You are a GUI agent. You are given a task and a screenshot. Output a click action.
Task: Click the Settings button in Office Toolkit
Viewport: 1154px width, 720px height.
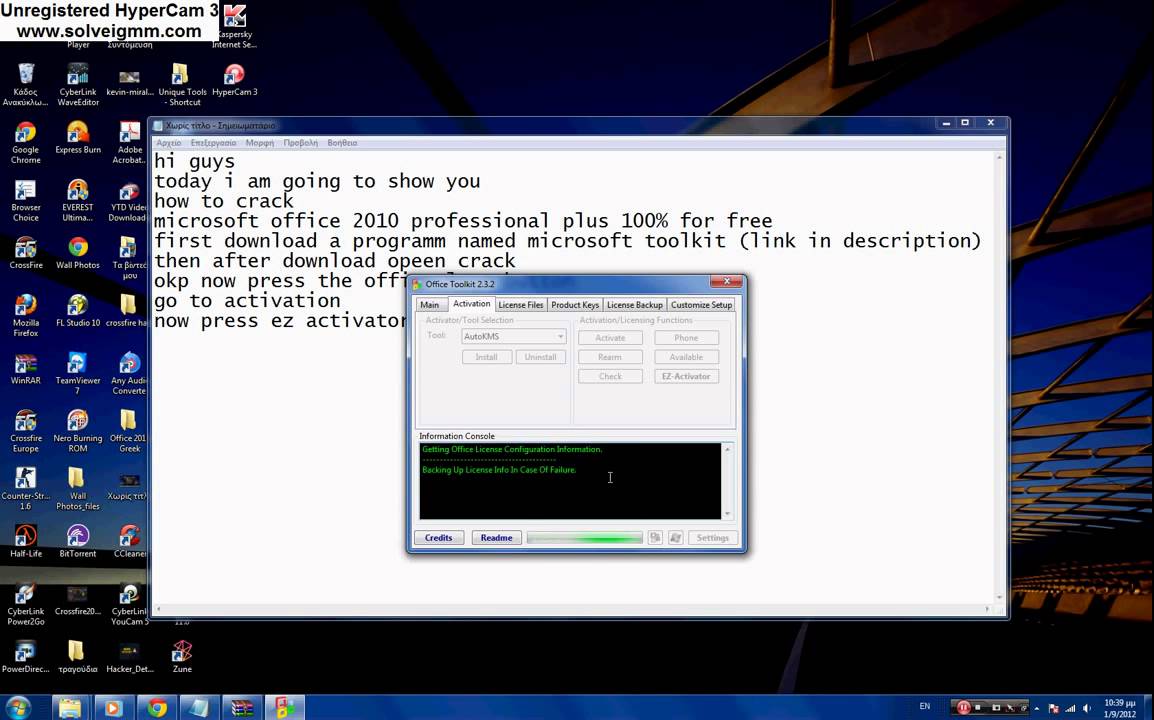tap(712, 537)
